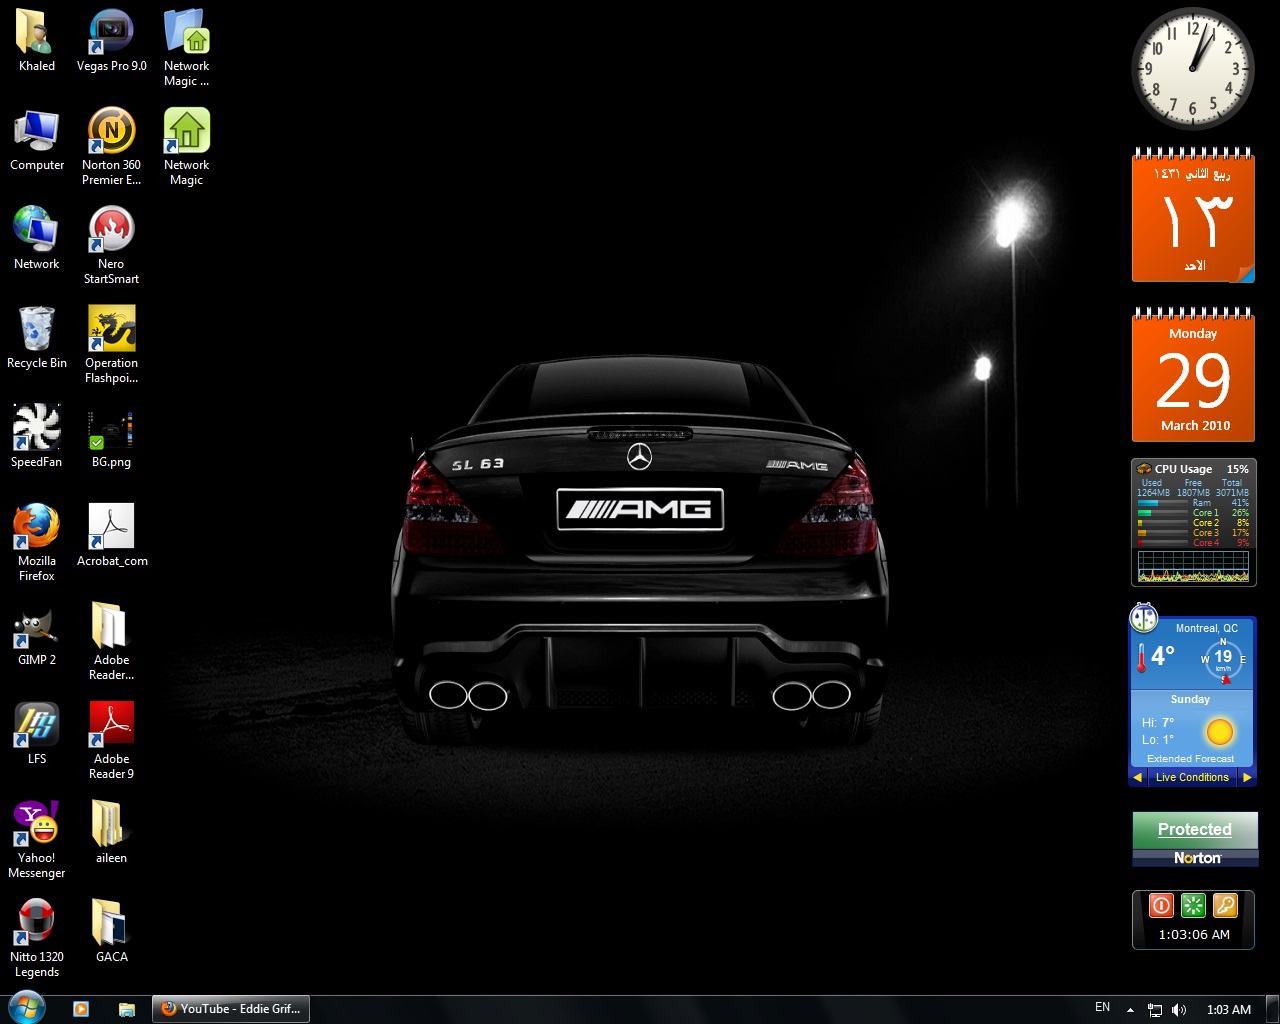Launch Mozilla Firefox from the desktop

[37, 543]
